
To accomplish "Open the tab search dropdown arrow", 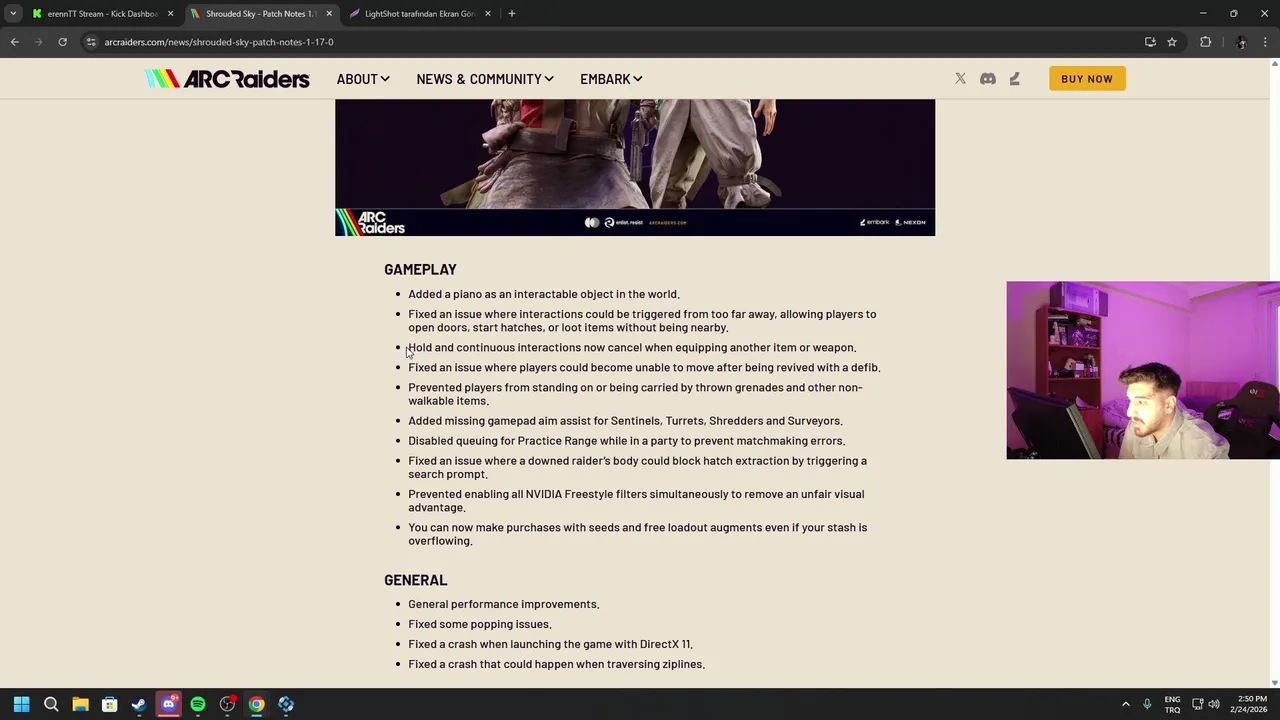I will tap(13, 14).
